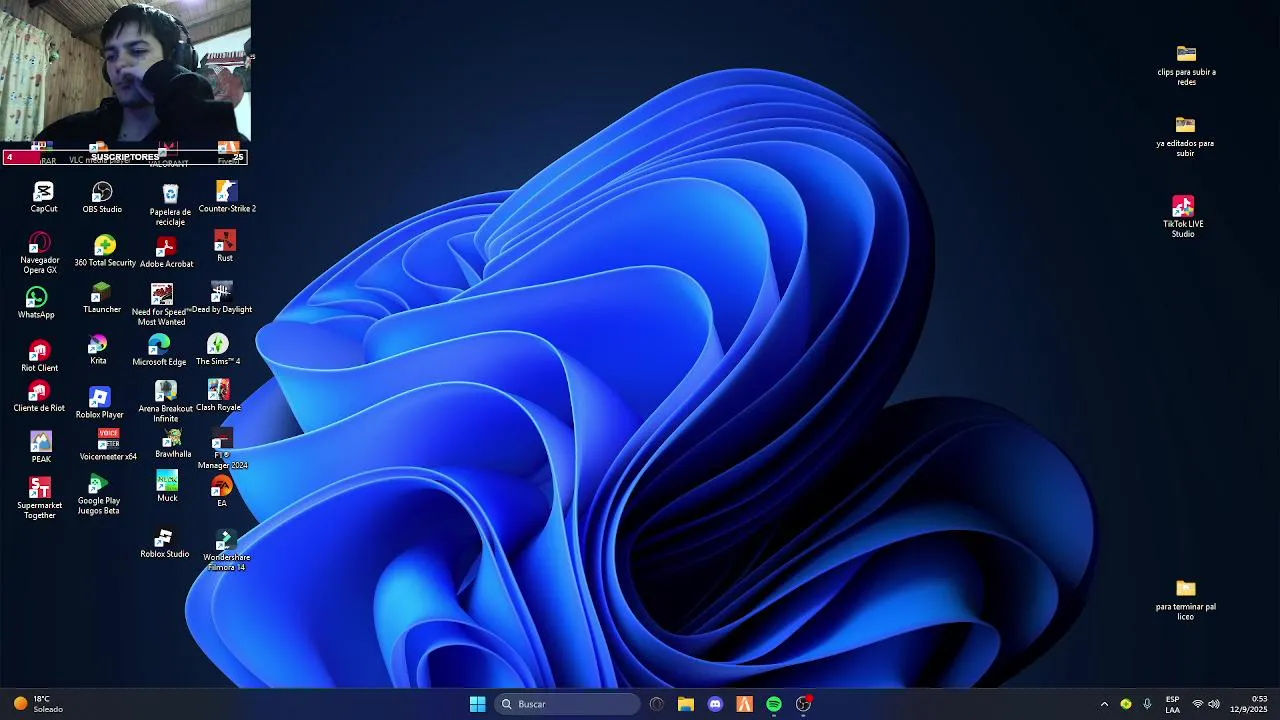Select Arena Breakout Infinite icon
The image size is (1280, 720).
166,401
